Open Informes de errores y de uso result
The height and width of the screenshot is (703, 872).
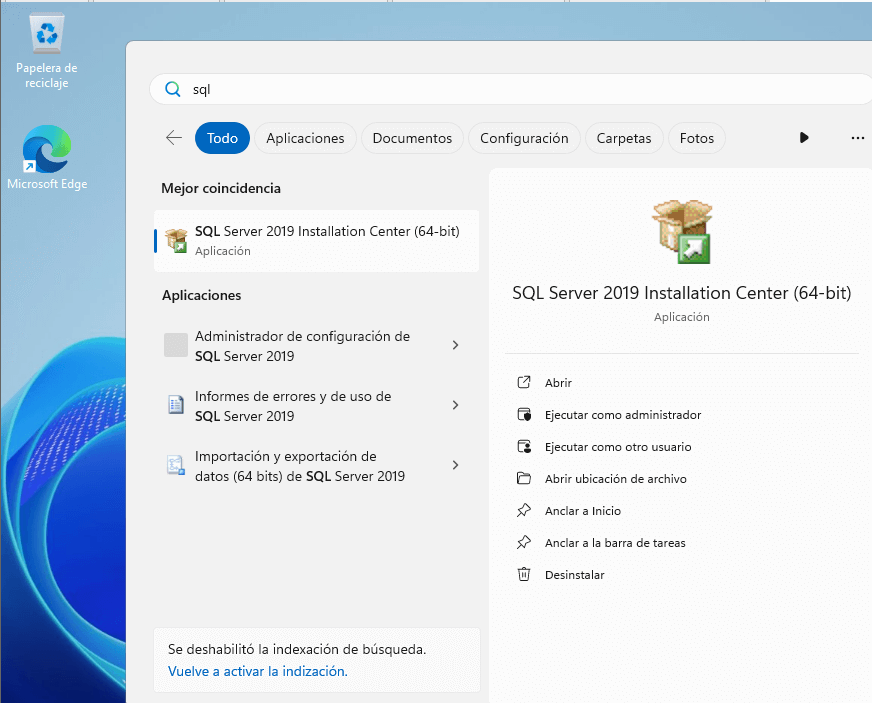pyautogui.click(x=316, y=405)
